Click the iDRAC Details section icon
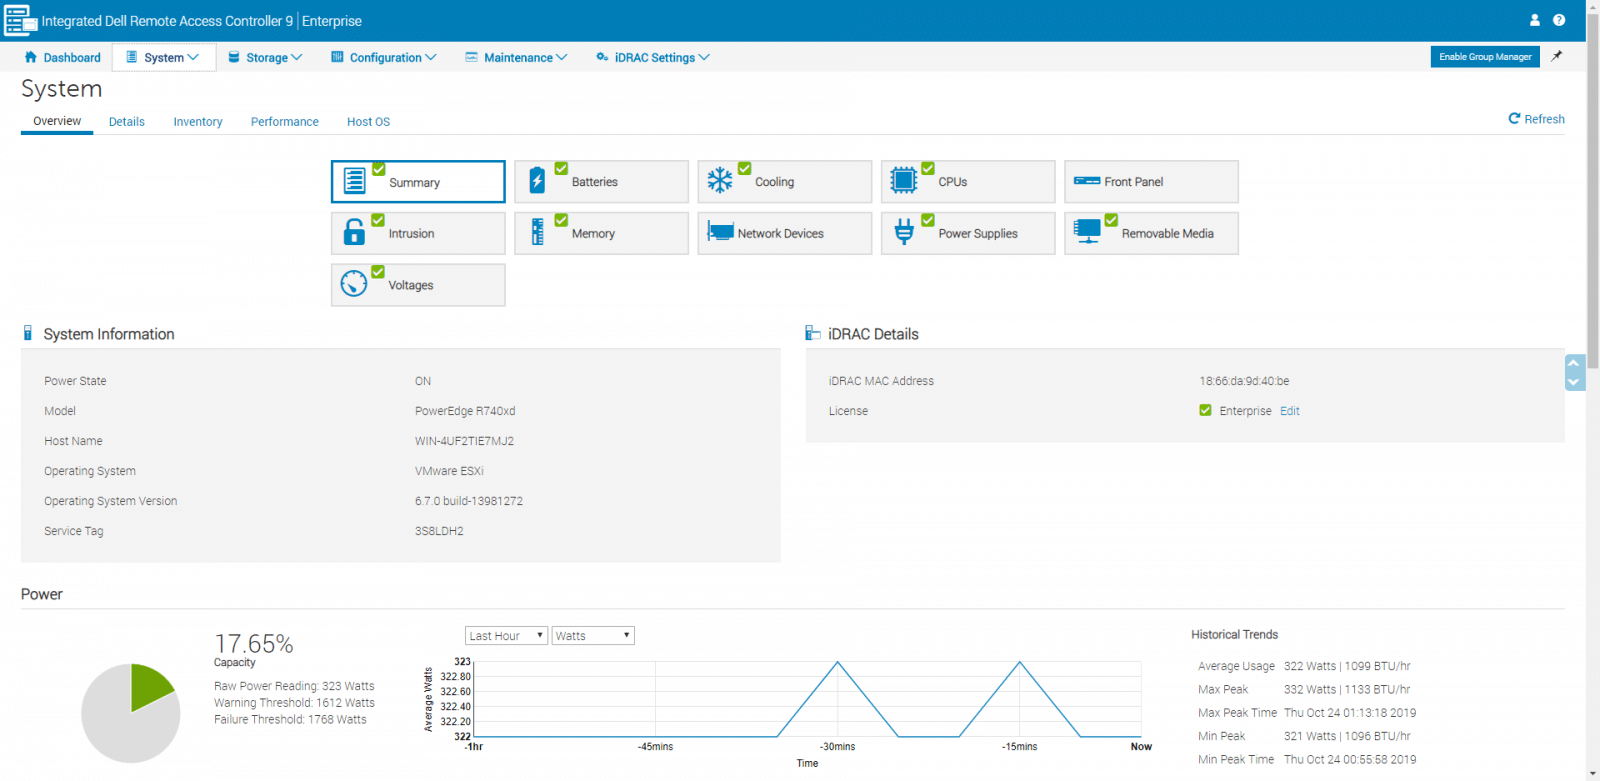The width and height of the screenshot is (1600, 781). pos(813,333)
